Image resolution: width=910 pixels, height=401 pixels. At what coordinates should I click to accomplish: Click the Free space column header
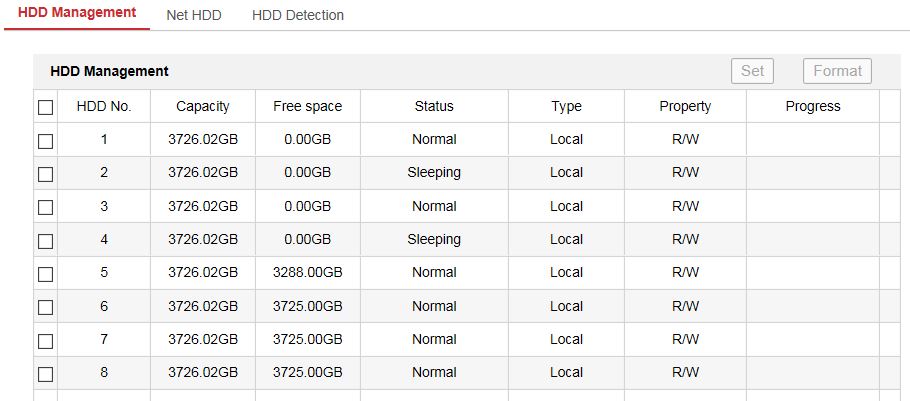coord(307,106)
